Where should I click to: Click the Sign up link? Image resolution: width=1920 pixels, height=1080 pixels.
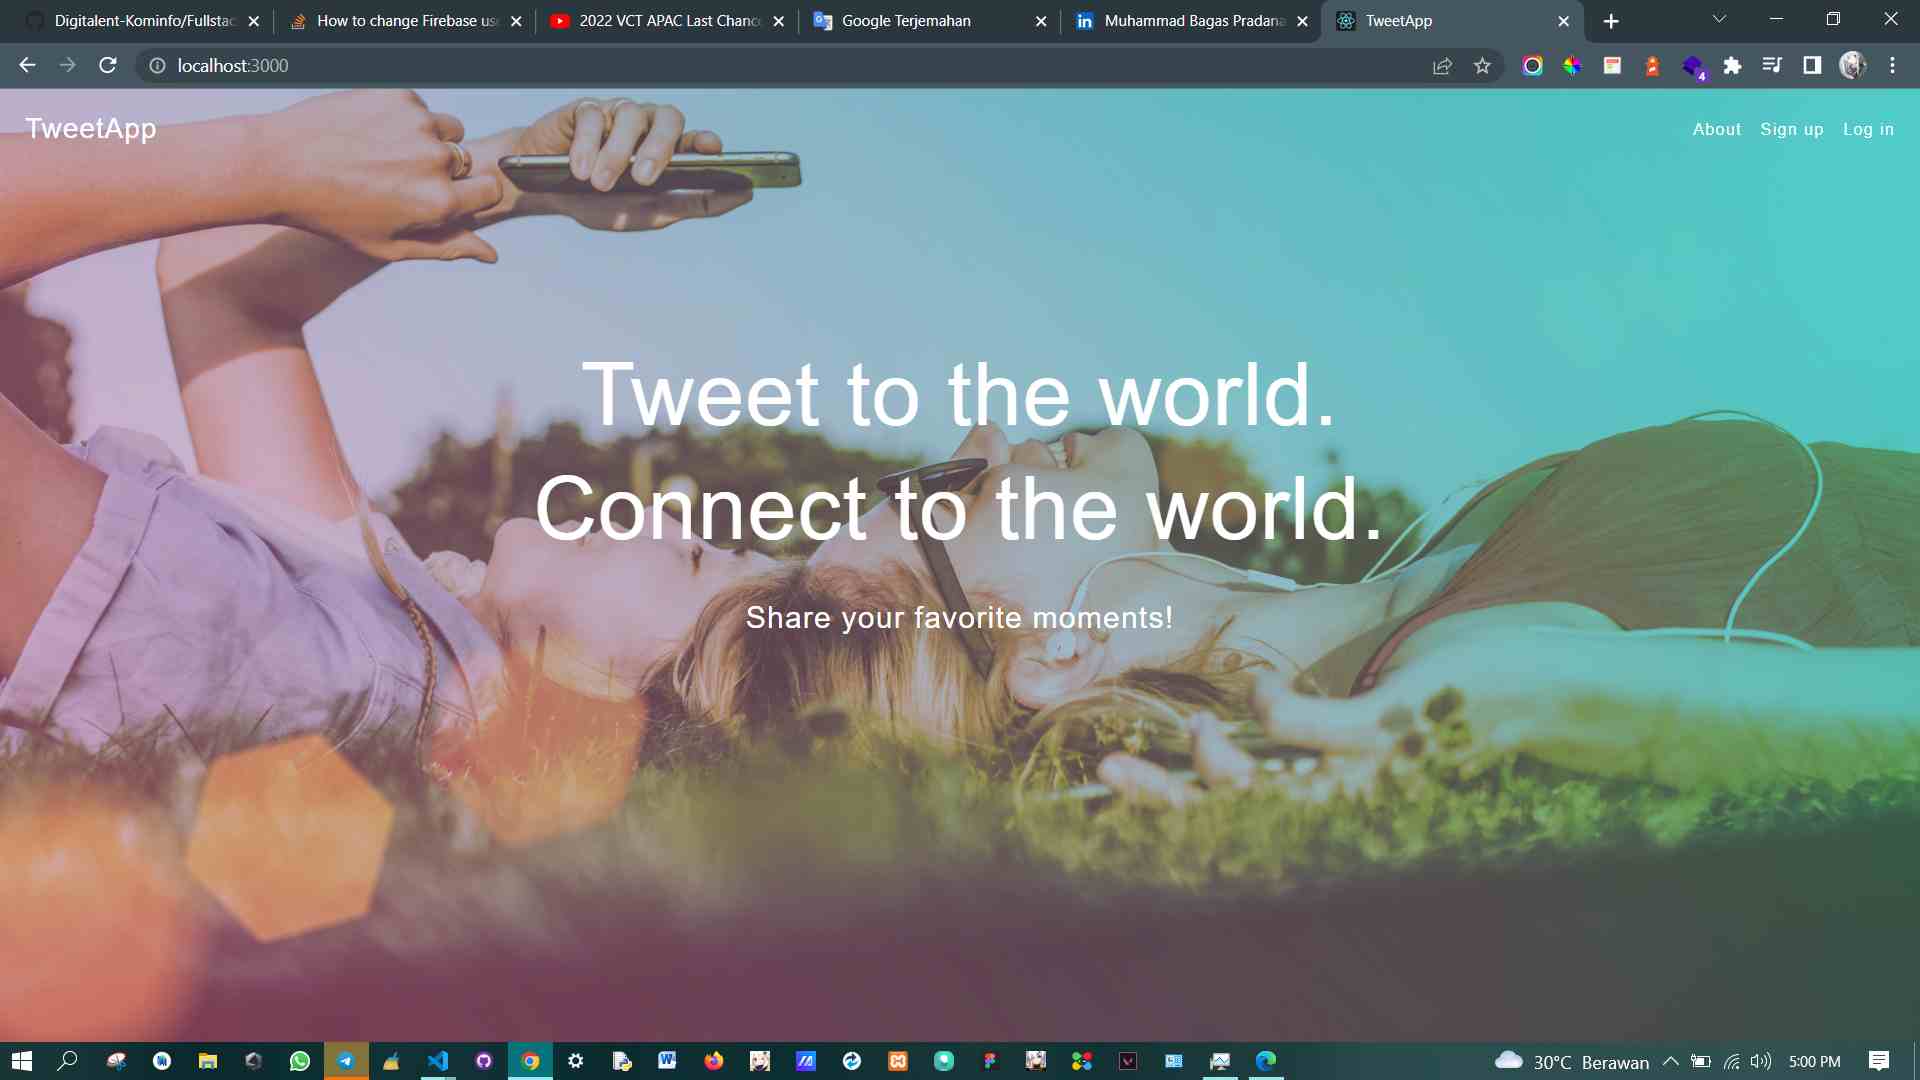1791,129
